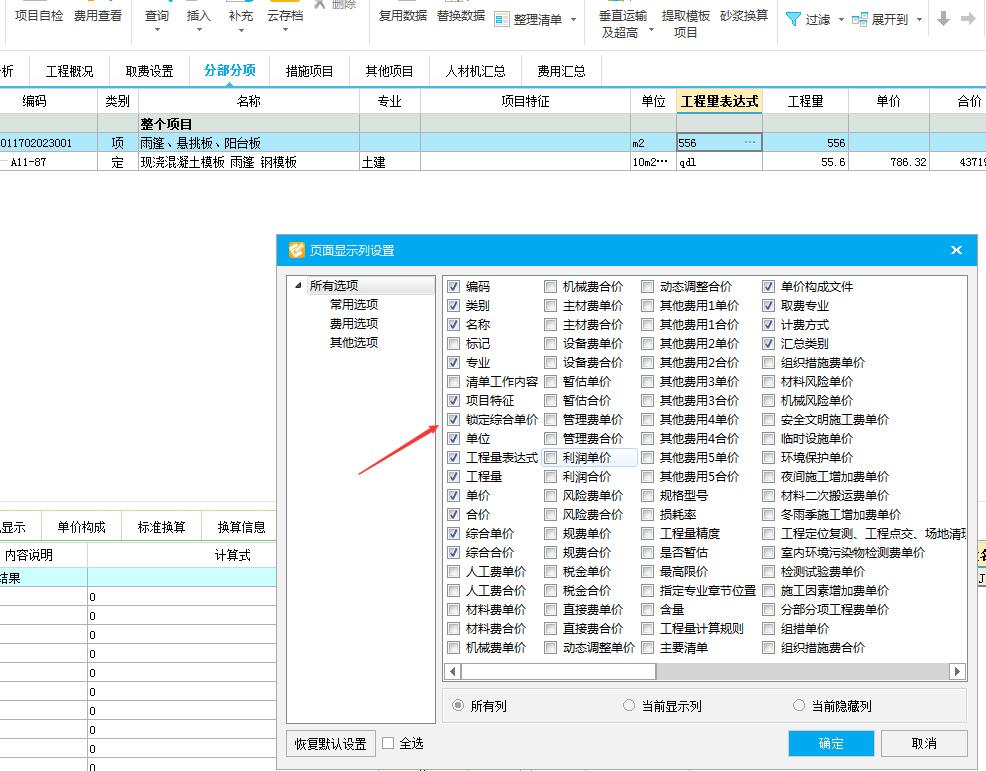The width and height of the screenshot is (986, 771).
Task: Open the 标准换算 bottom tab
Action: click(x=162, y=527)
